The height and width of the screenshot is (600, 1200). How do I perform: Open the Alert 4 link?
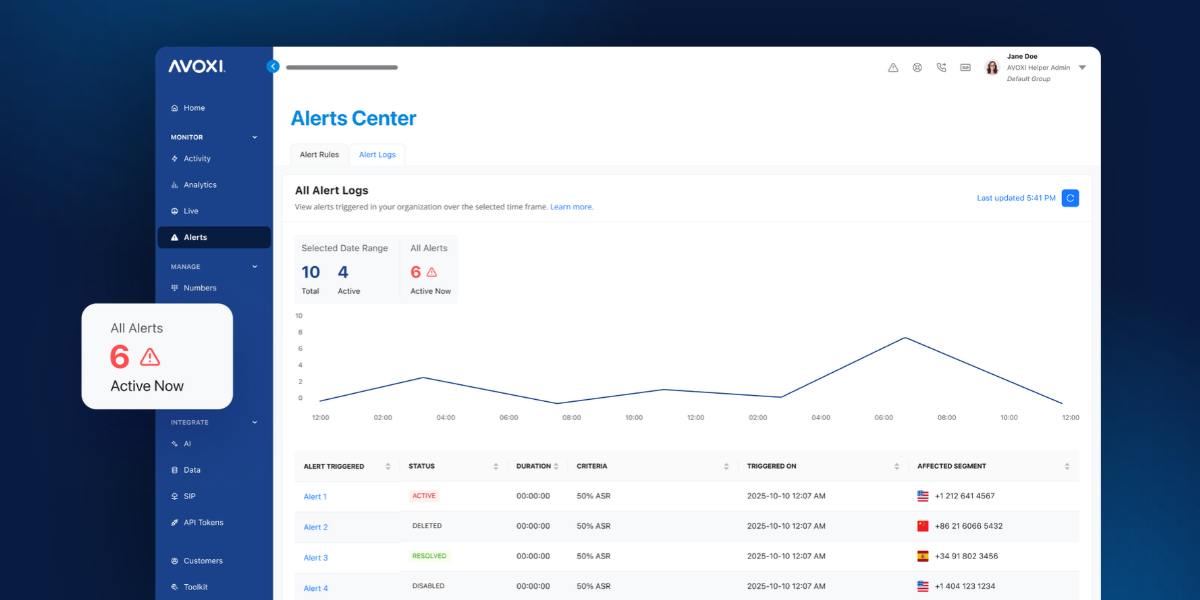(x=315, y=588)
